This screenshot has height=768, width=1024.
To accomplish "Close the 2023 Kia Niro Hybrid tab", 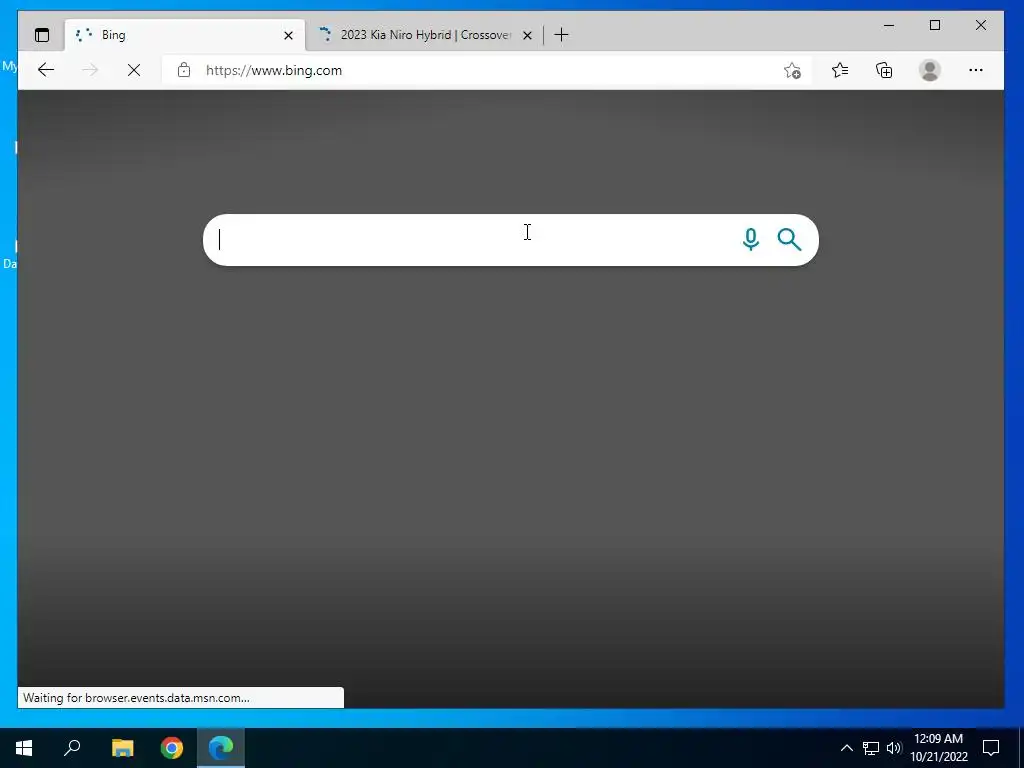I will tap(527, 35).
